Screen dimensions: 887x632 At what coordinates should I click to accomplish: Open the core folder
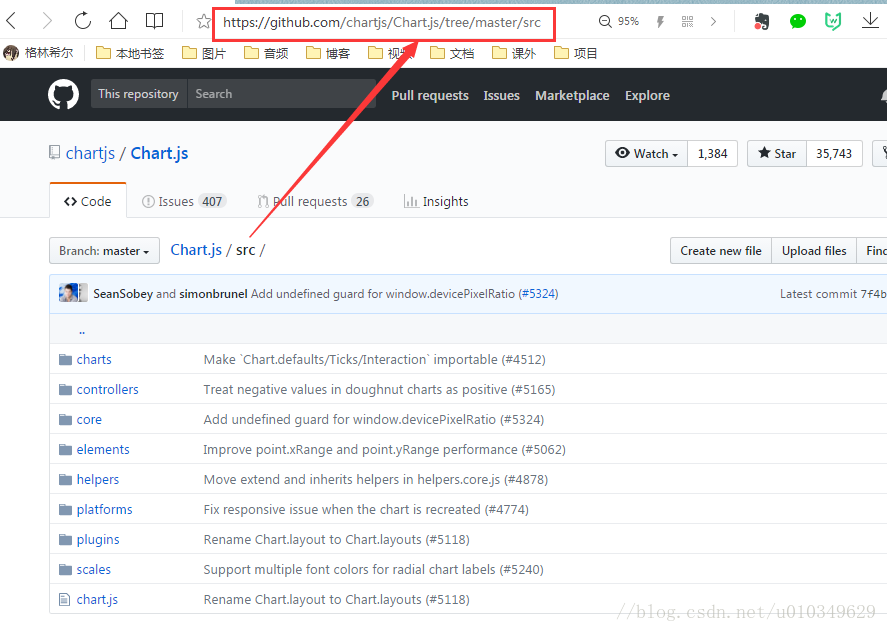coord(89,419)
